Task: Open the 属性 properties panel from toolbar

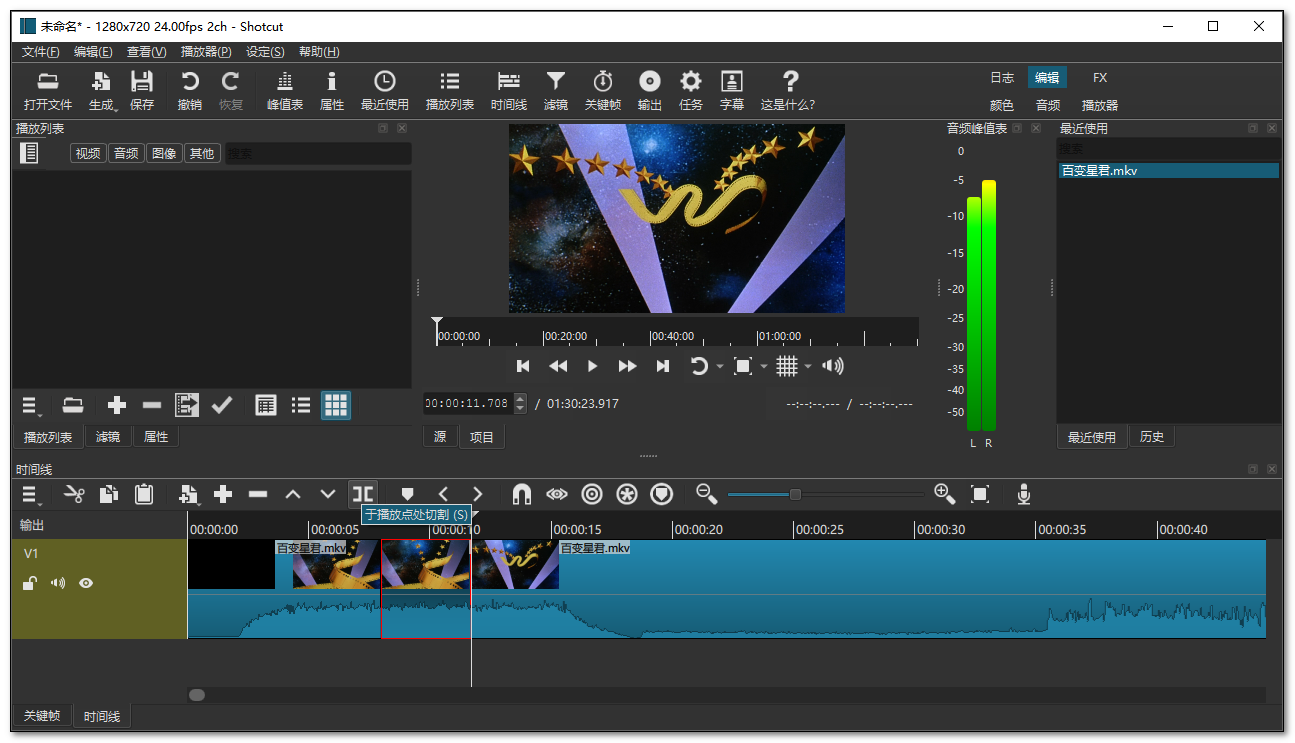Action: 332,91
